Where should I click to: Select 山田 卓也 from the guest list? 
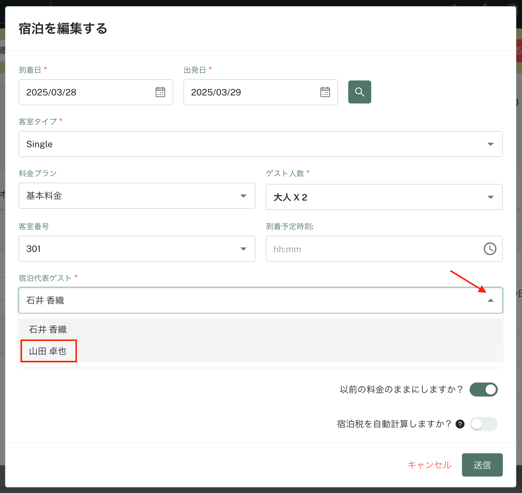49,351
